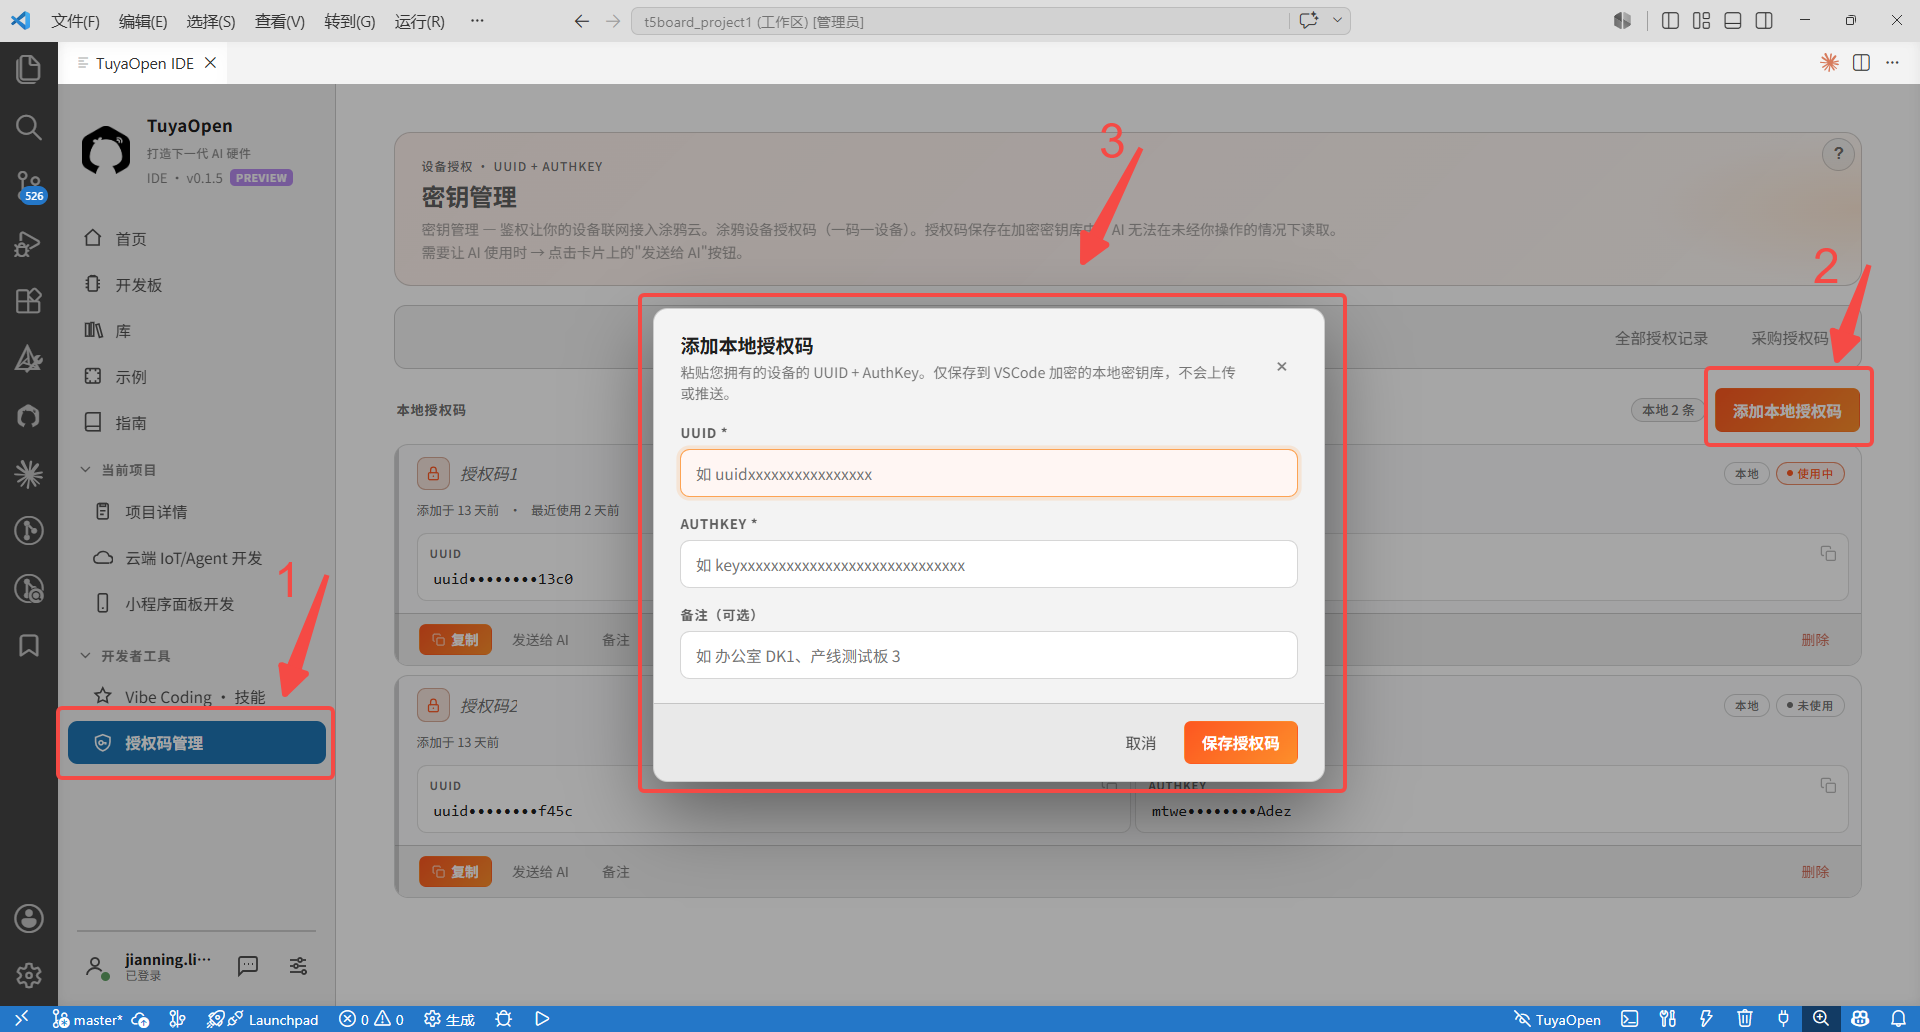
Task: Open 查看 menu
Action: click(x=280, y=21)
